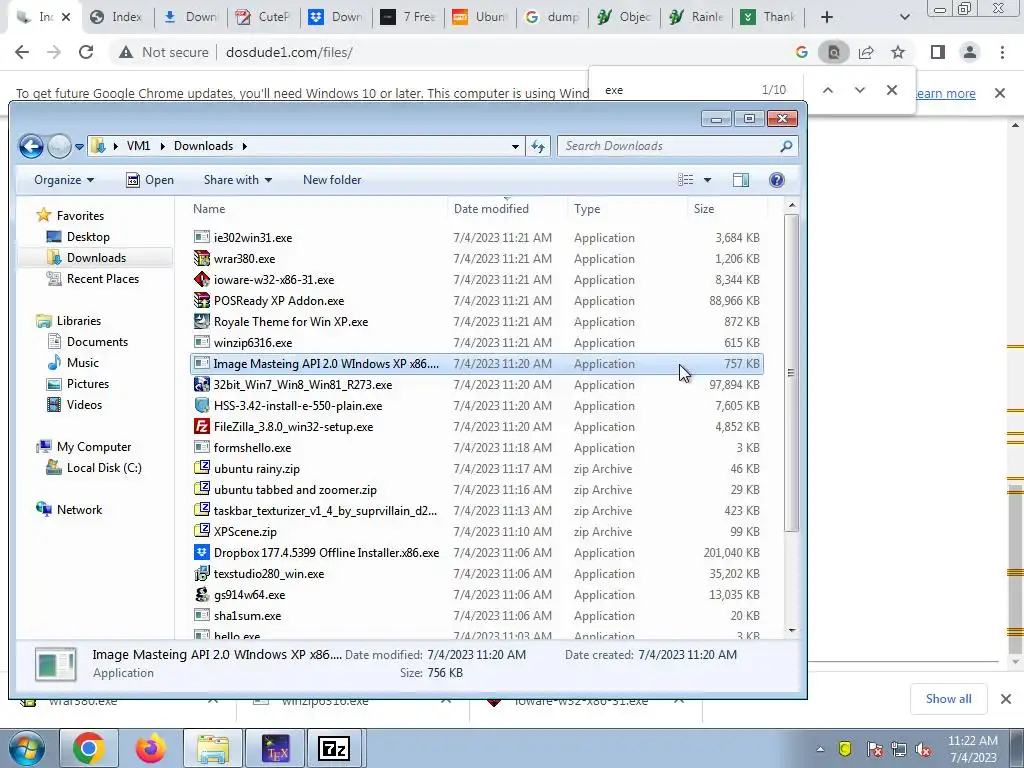
Task: Select the Dropbox Offline Installer file icon
Action: [202, 552]
